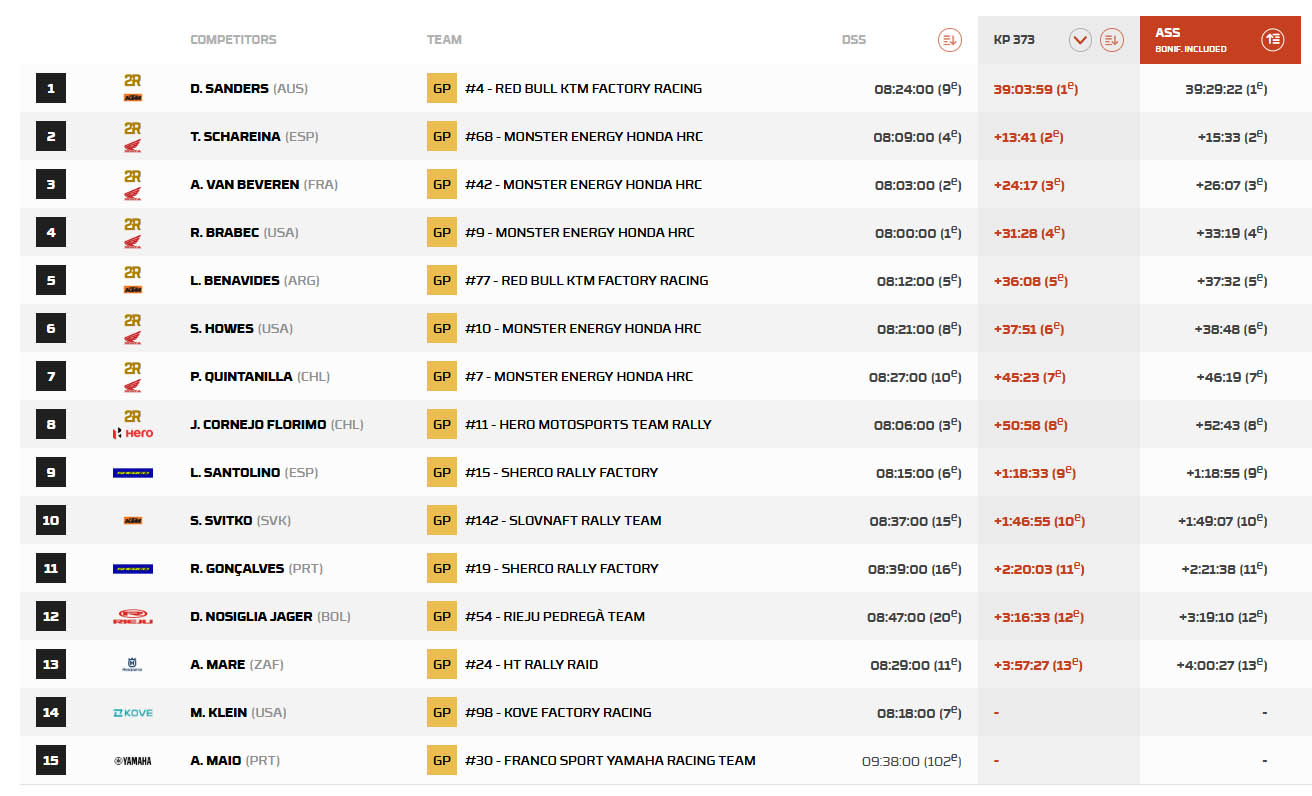Click Husqvarna logo in Mare row
The height and width of the screenshot is (796, 1312).
132,664
